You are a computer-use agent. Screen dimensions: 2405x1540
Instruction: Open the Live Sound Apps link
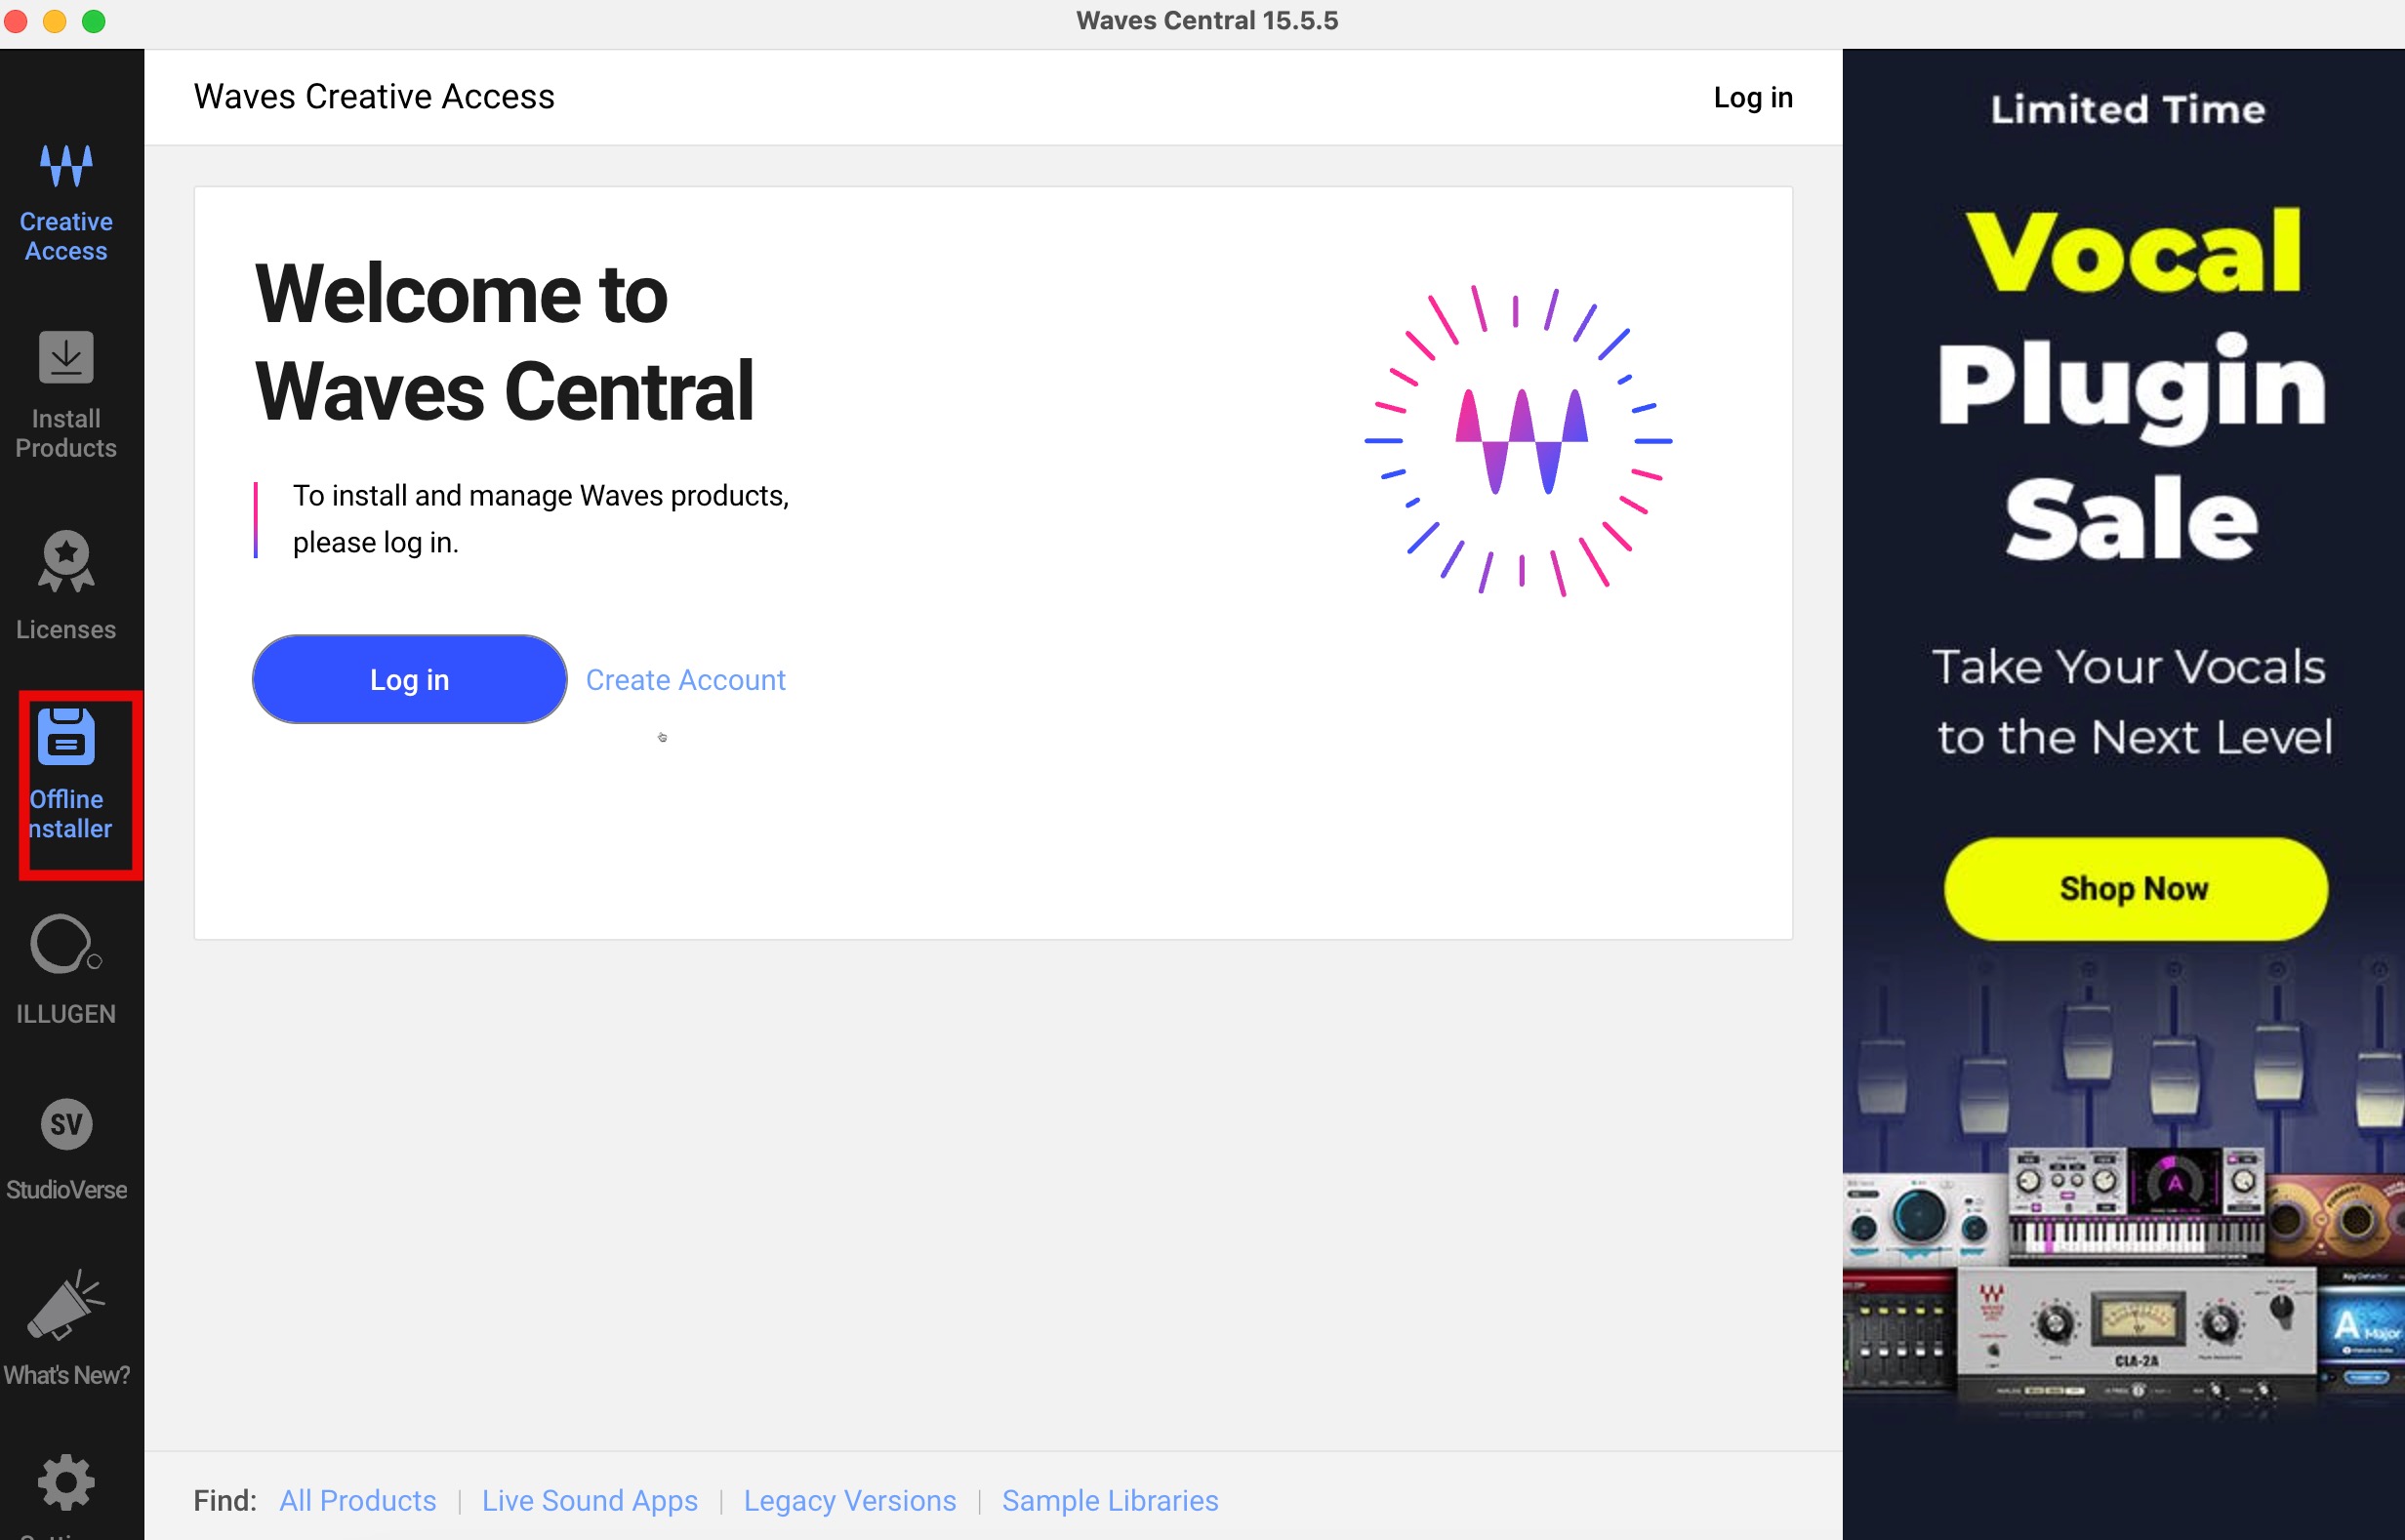point(589,1500)
